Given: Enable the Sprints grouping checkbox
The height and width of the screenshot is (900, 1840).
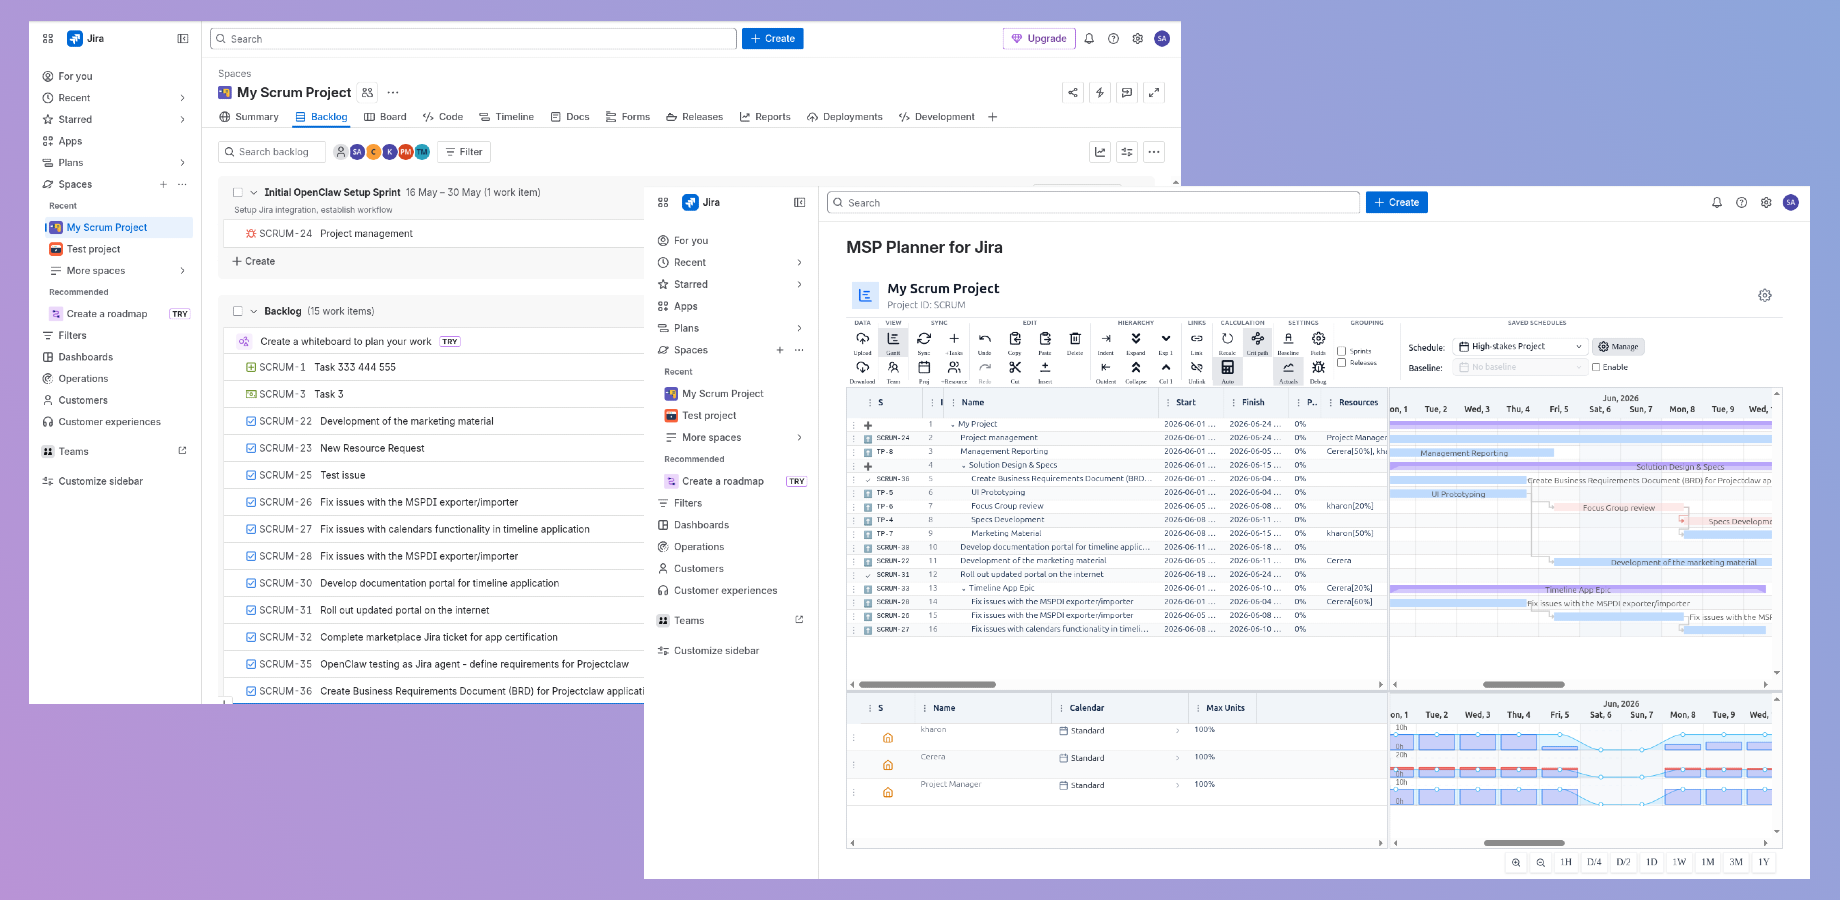Looking at the screenshot, I should (x=1342, y=351).
